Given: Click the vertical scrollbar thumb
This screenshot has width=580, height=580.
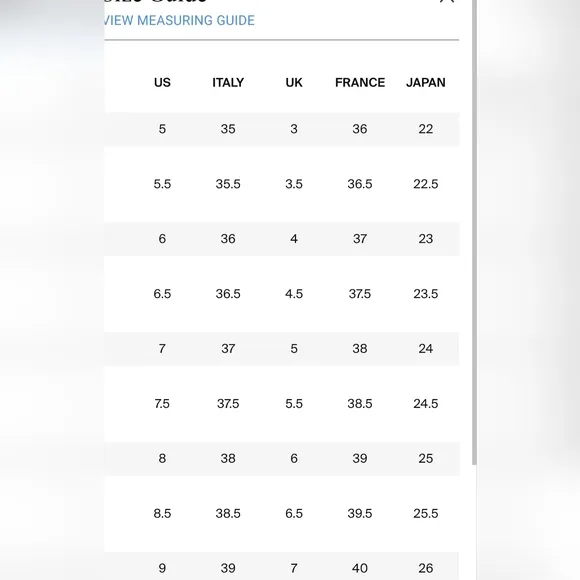Looking at the screenshot, I should (x=474, y=232).
